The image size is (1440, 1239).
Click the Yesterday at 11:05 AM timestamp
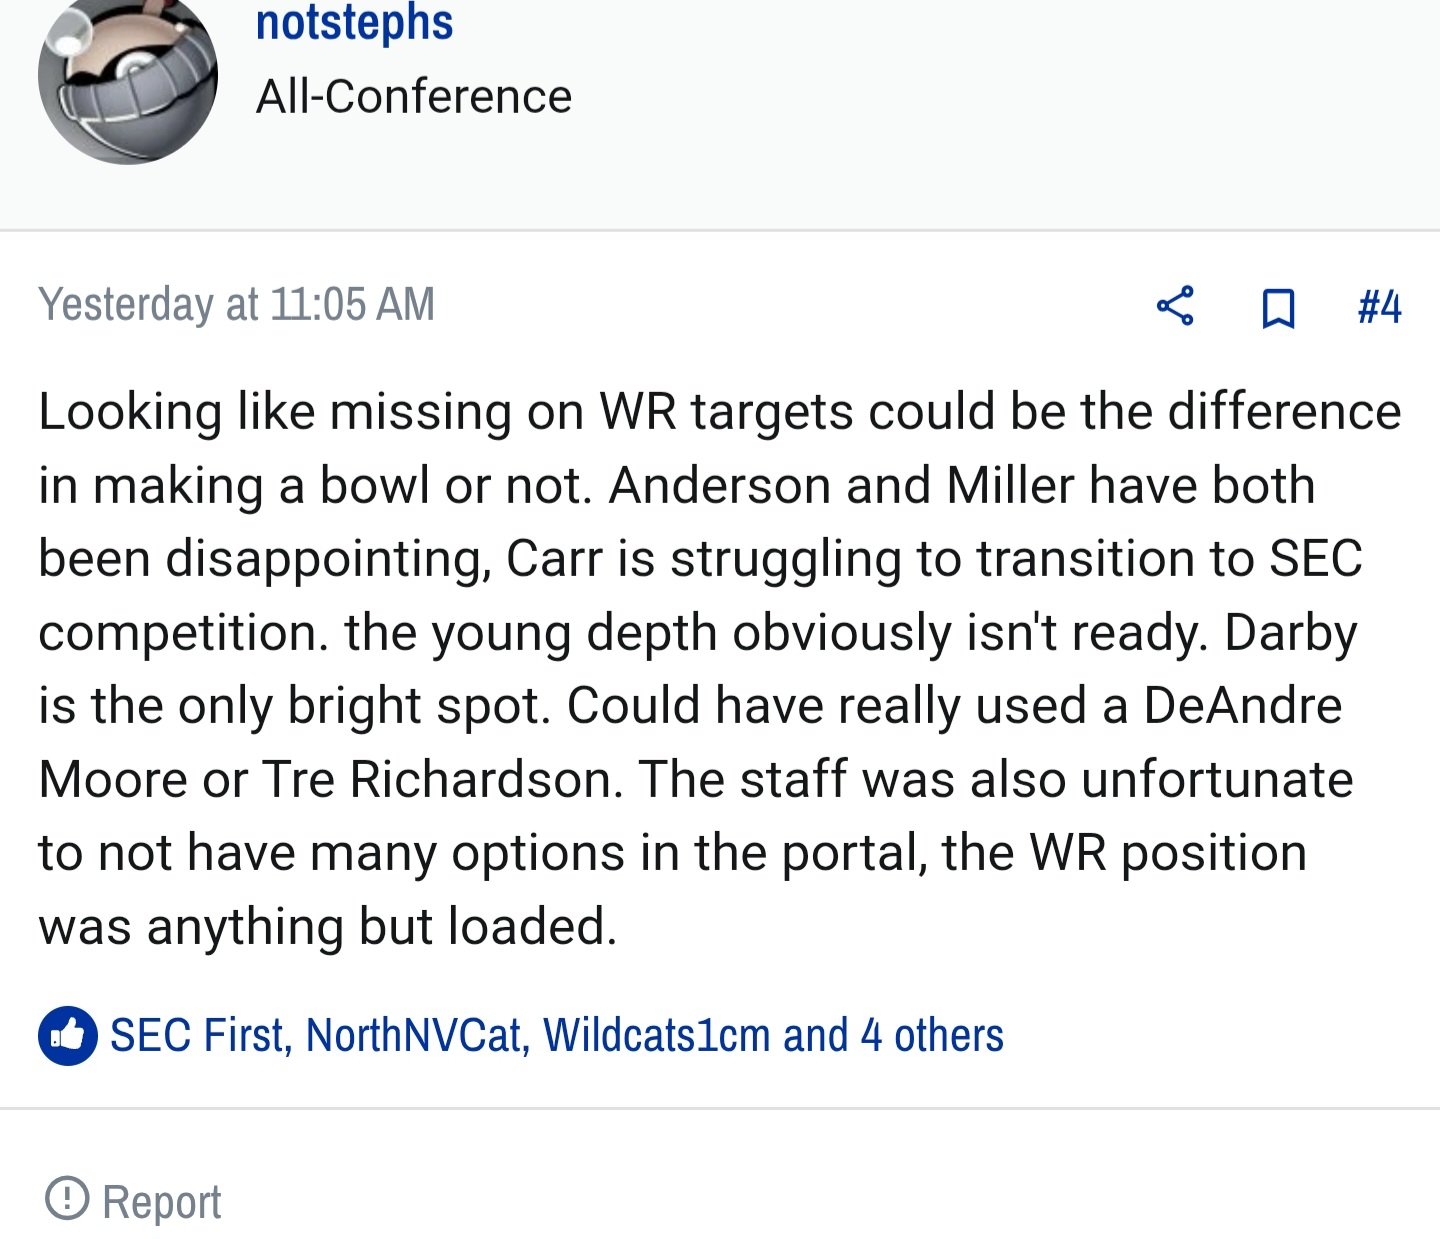[x=236, y=304]
